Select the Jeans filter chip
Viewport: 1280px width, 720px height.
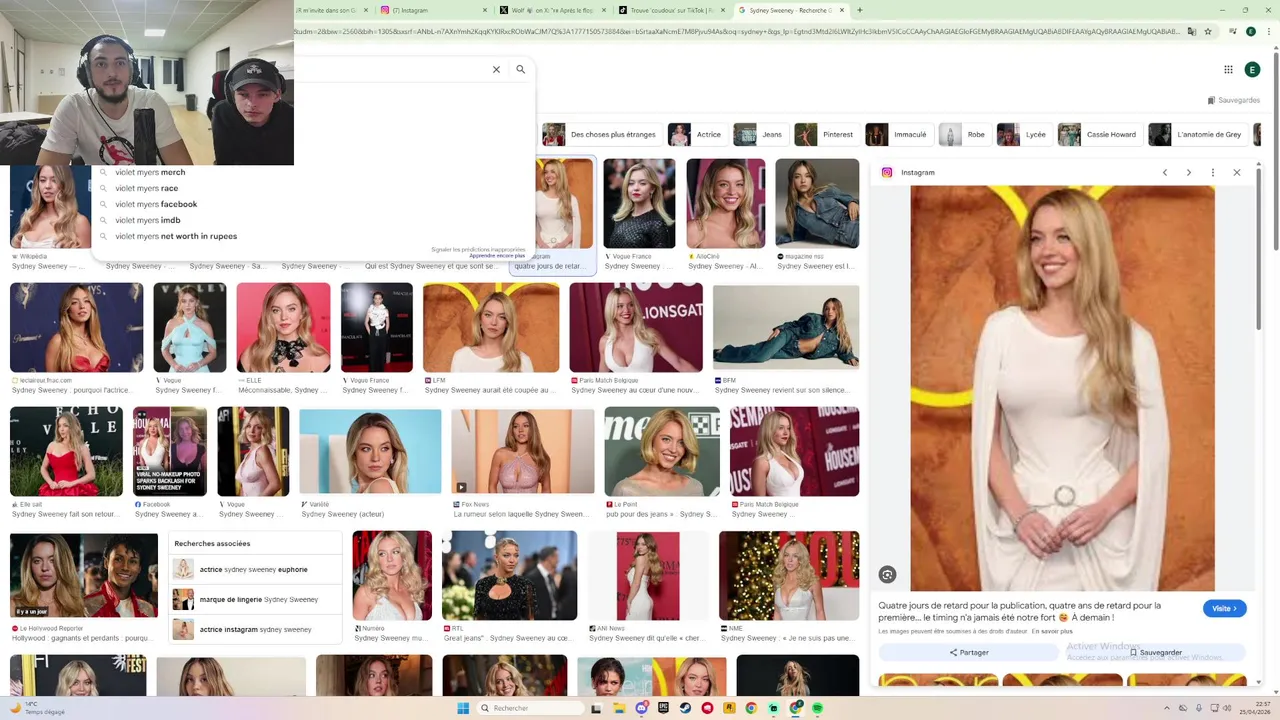(x=759, y=134)
